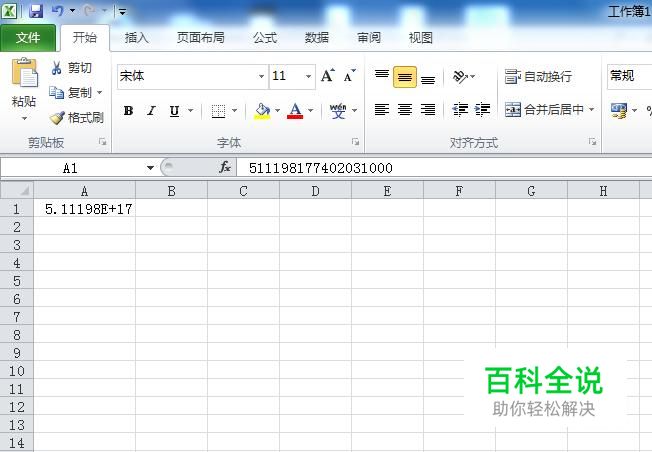Click the Save icon in quick access toolbar

36,11
